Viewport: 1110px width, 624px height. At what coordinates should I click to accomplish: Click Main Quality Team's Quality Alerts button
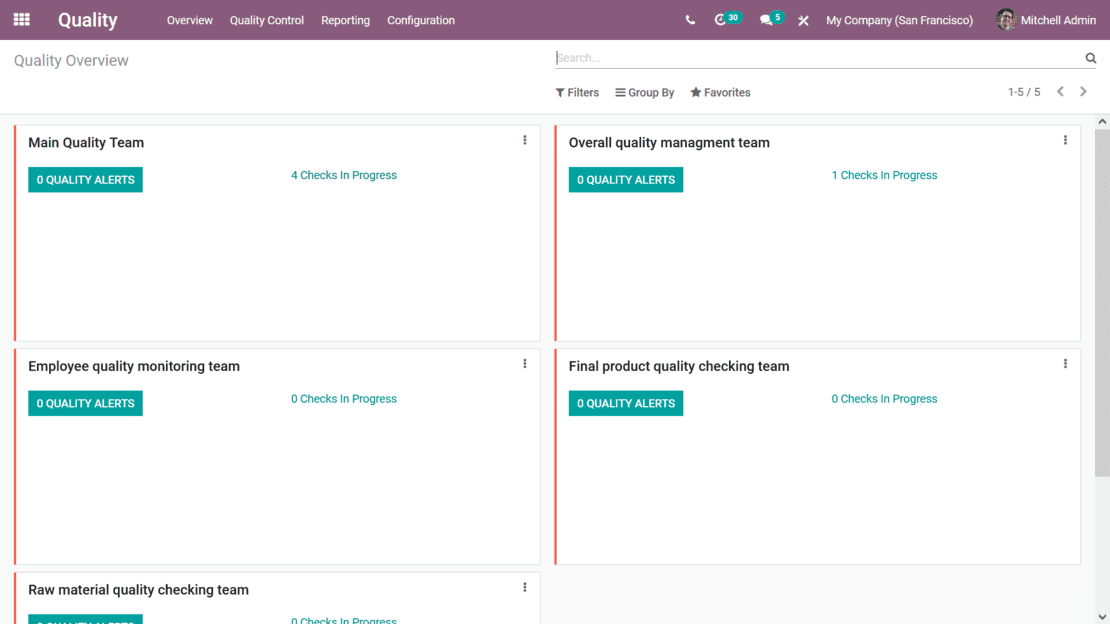click(85, 180)
